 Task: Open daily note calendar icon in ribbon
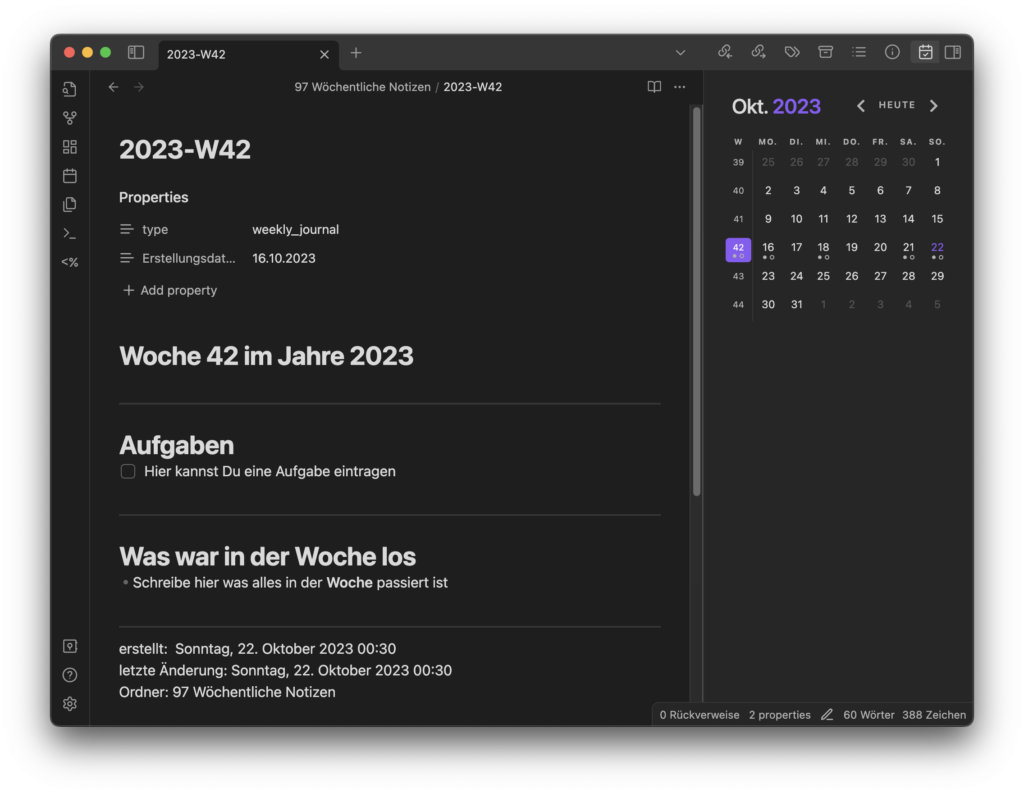click(70, 176)
